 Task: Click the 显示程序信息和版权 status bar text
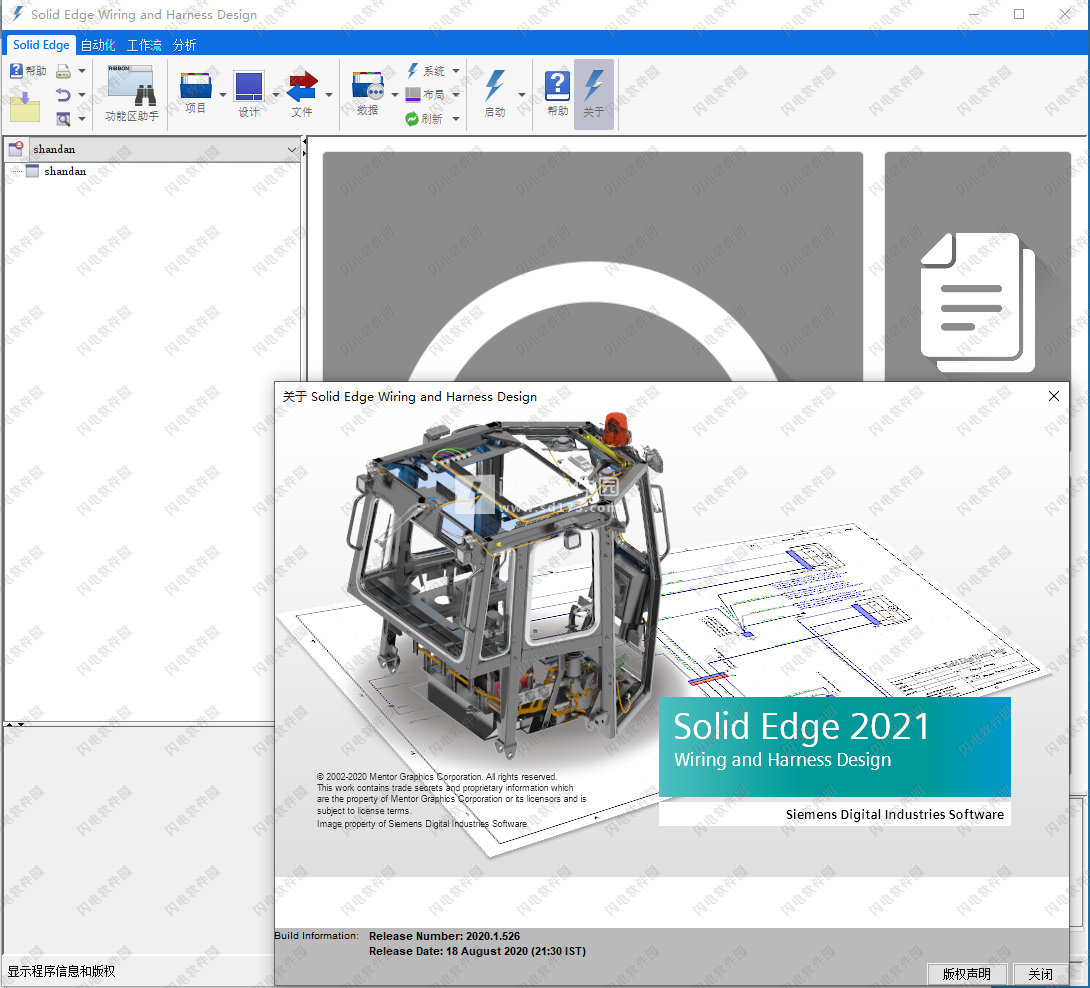61,971
